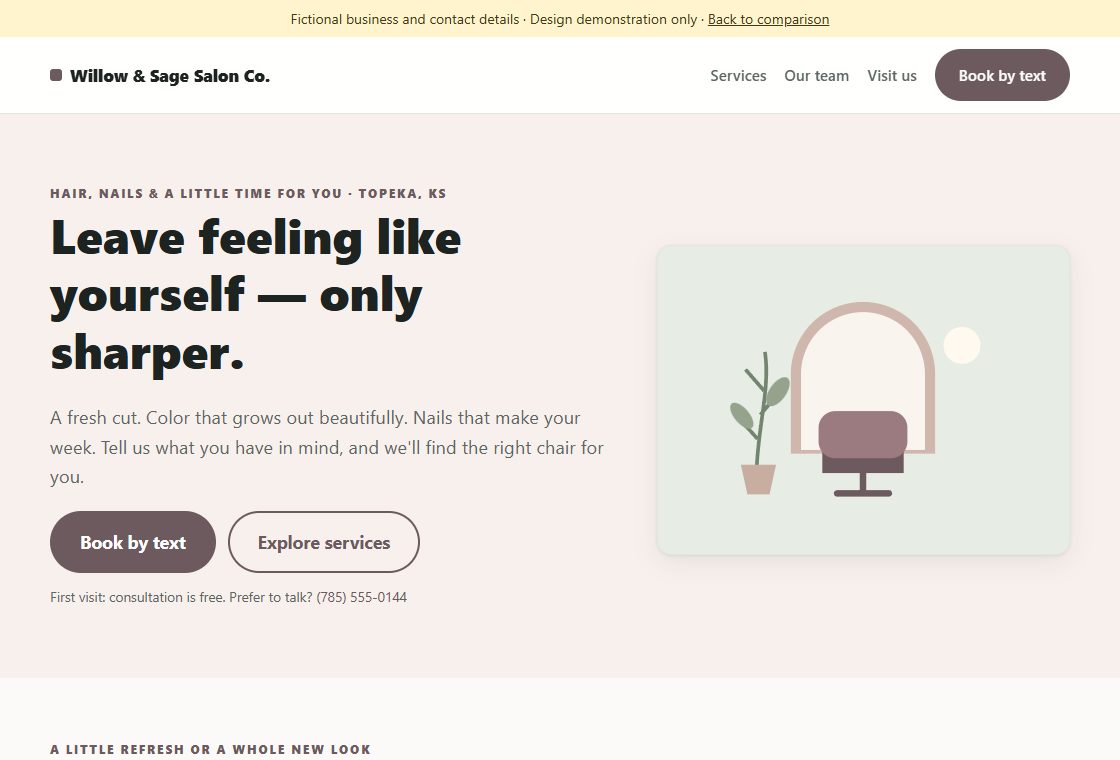
Task: Click the paragraph starting A fresh cut
Action: [x=327, y=447]
